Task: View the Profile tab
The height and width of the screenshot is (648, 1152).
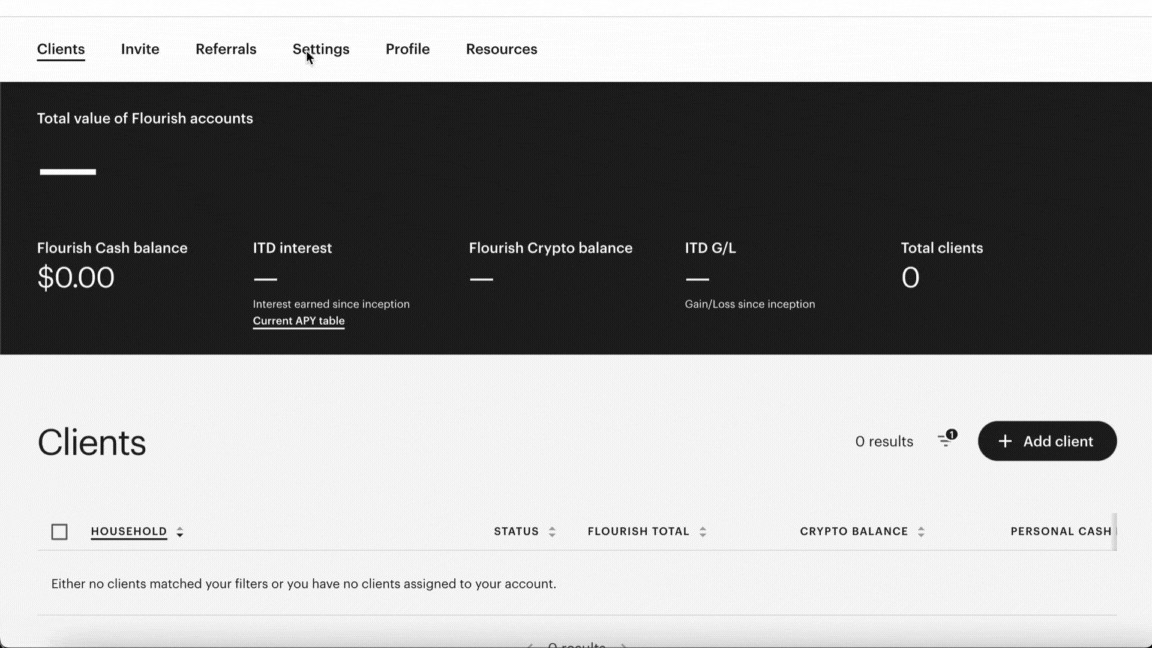Action: 408,49
